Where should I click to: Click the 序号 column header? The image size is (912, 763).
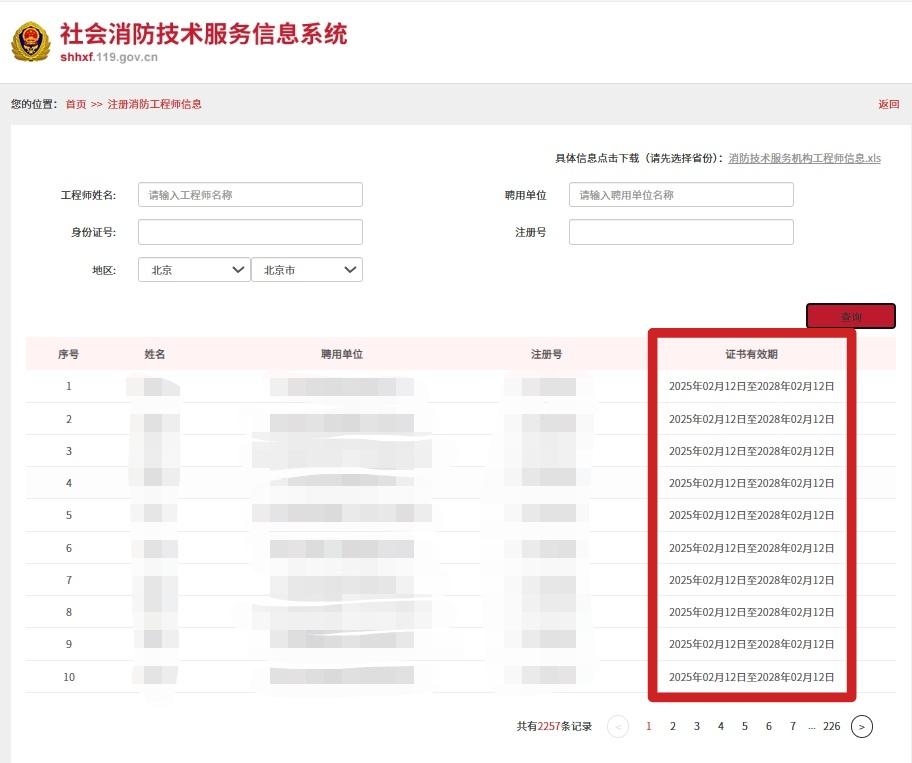coord(69,354)
